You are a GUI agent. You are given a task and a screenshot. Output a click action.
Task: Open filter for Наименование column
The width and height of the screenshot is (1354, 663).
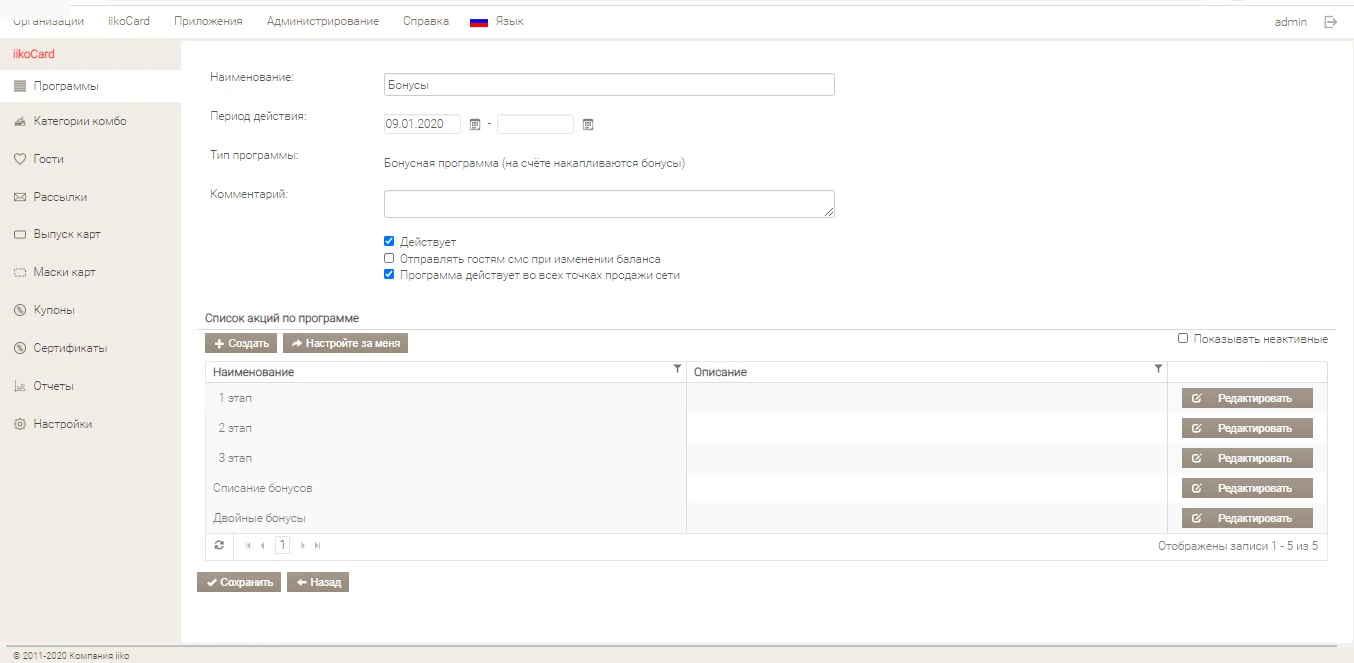pyautogui.click(x=677, y=370)
